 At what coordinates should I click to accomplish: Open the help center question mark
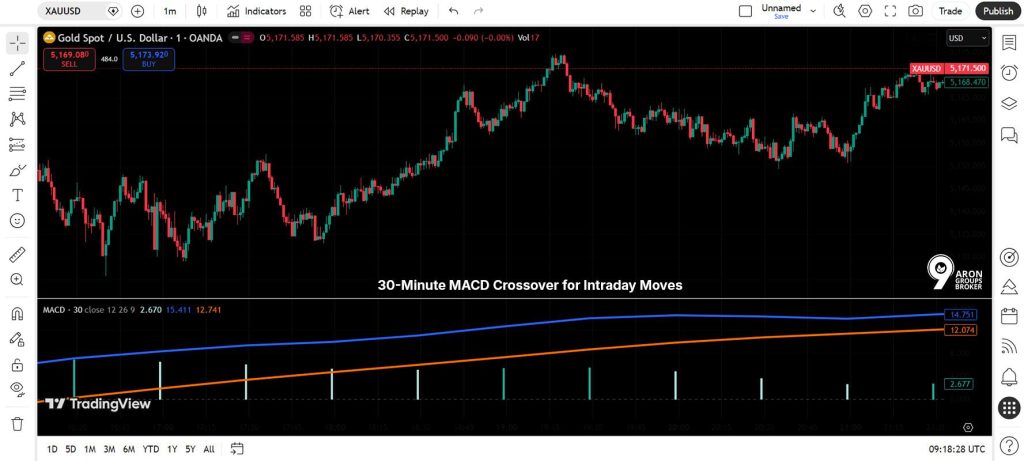pyautogui.click(x=1010, y=447)
